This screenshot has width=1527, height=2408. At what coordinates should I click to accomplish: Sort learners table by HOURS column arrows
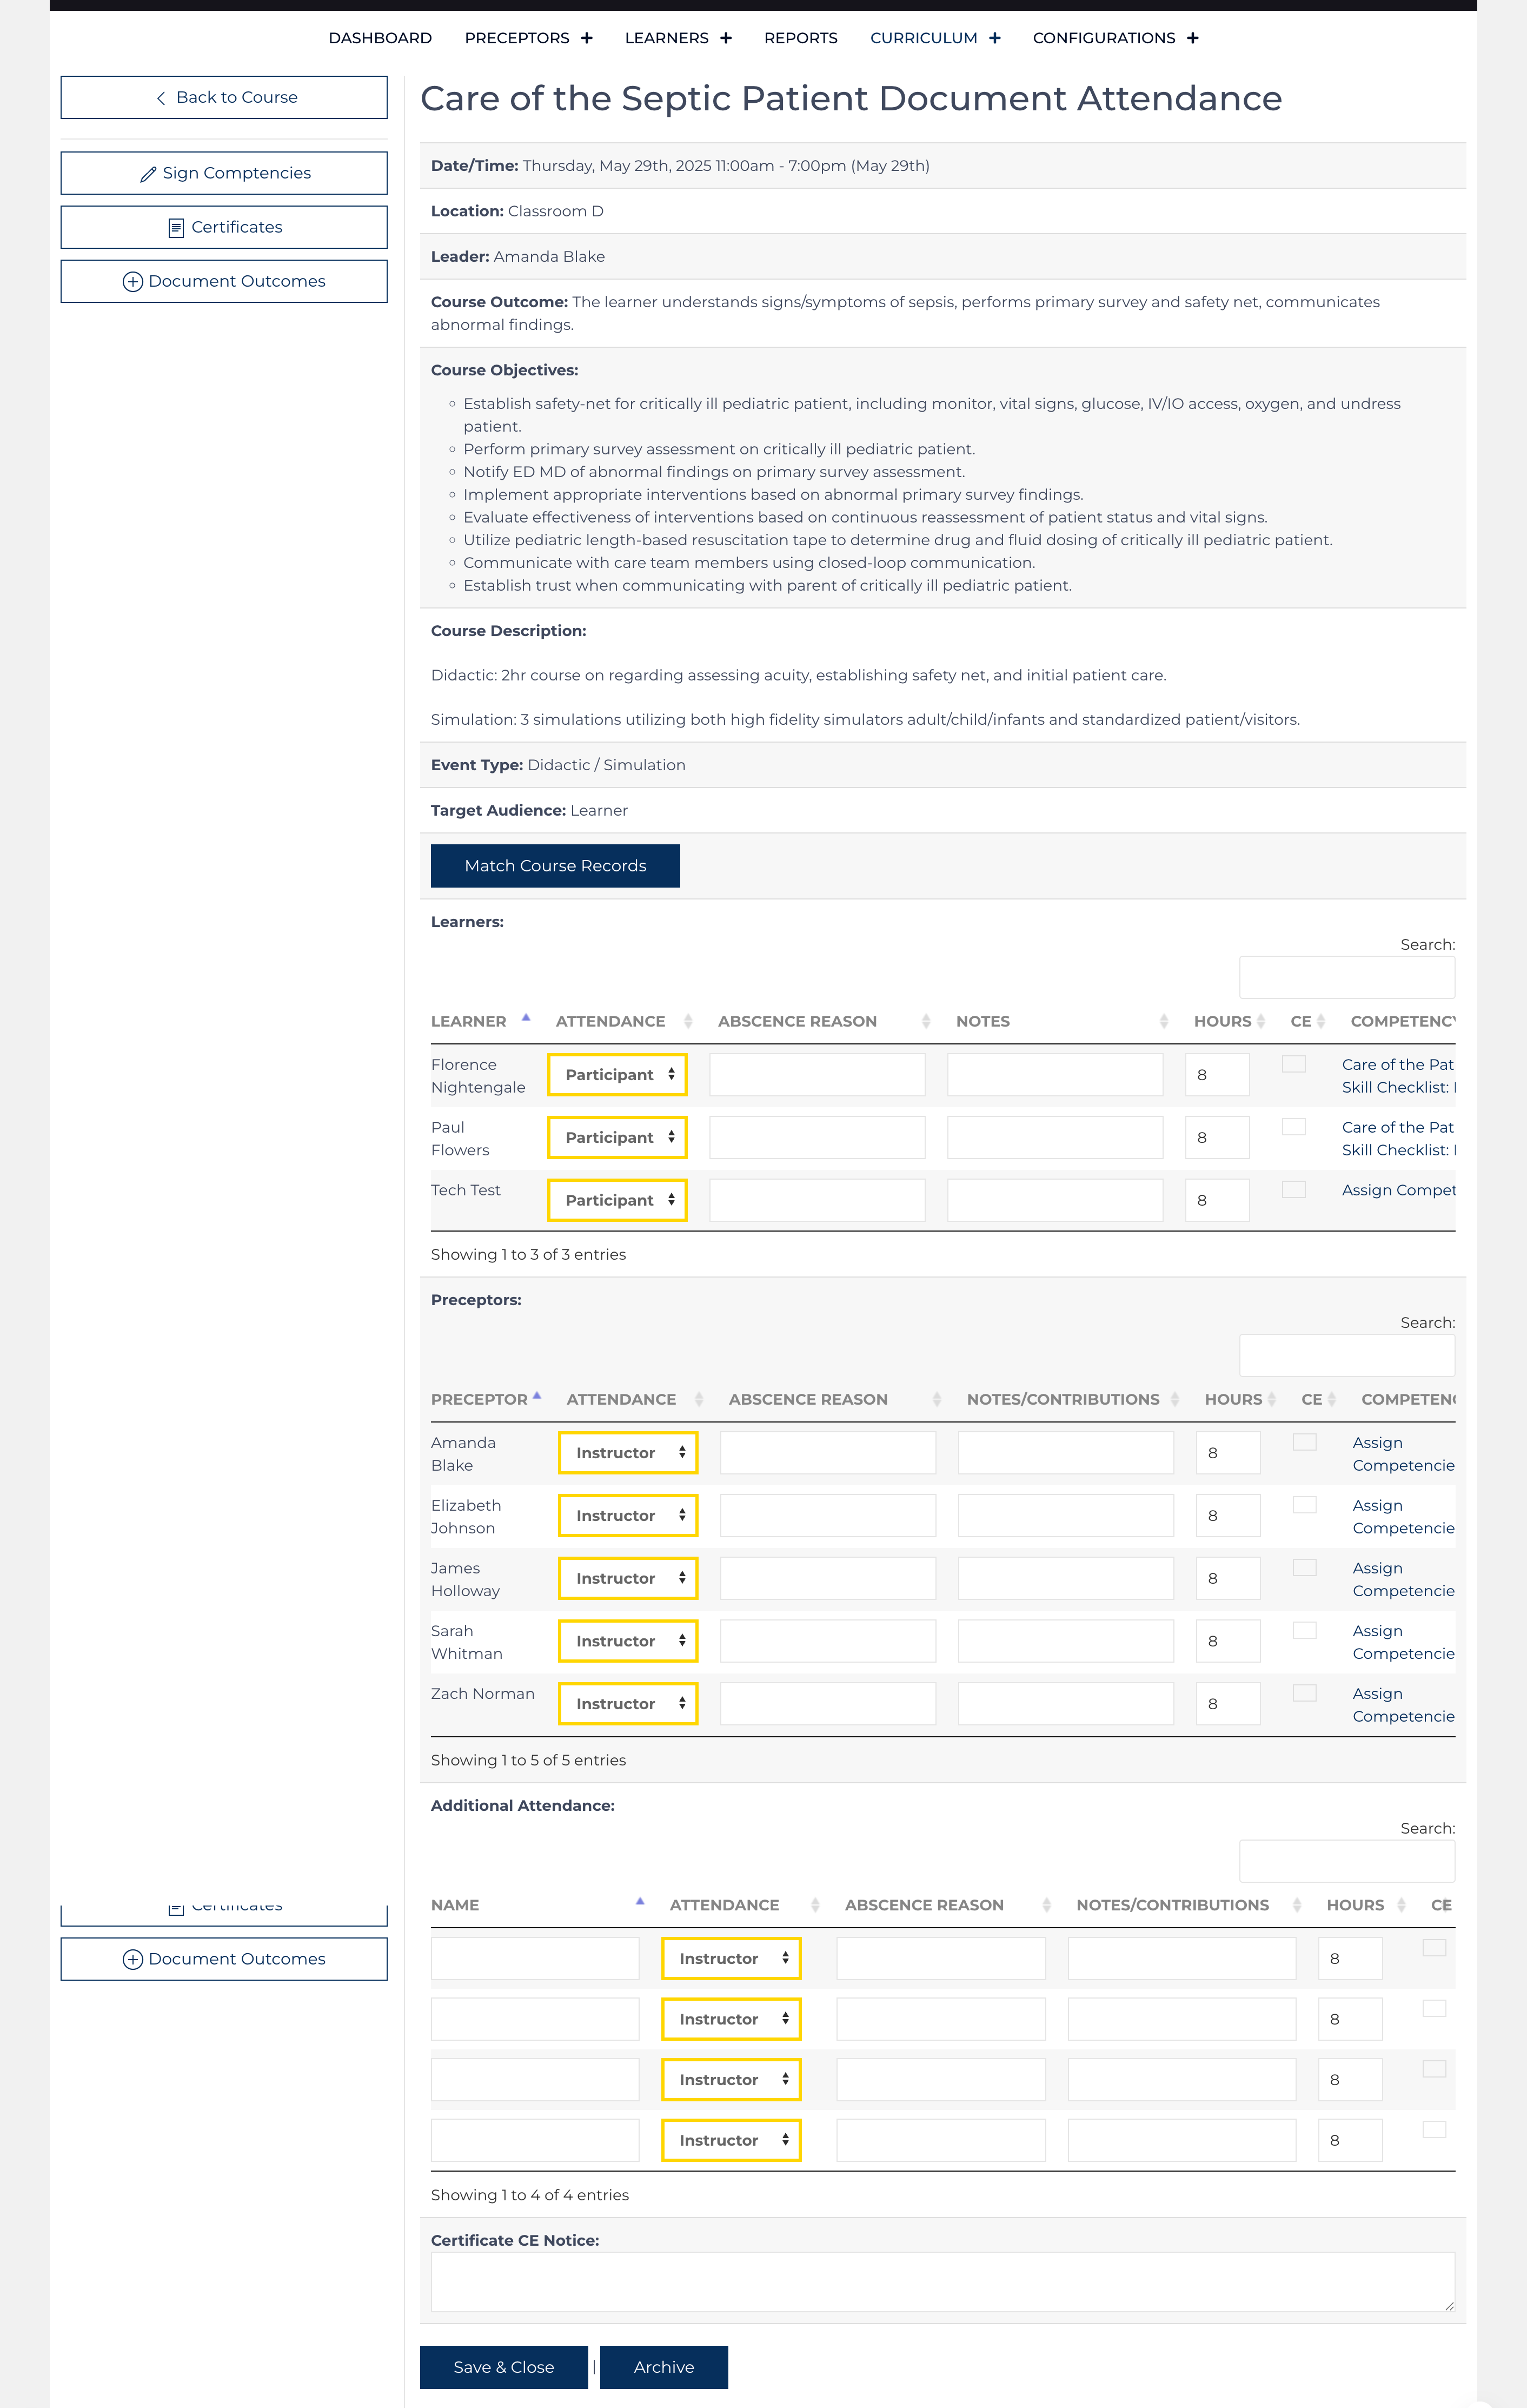point(1261,1021)
